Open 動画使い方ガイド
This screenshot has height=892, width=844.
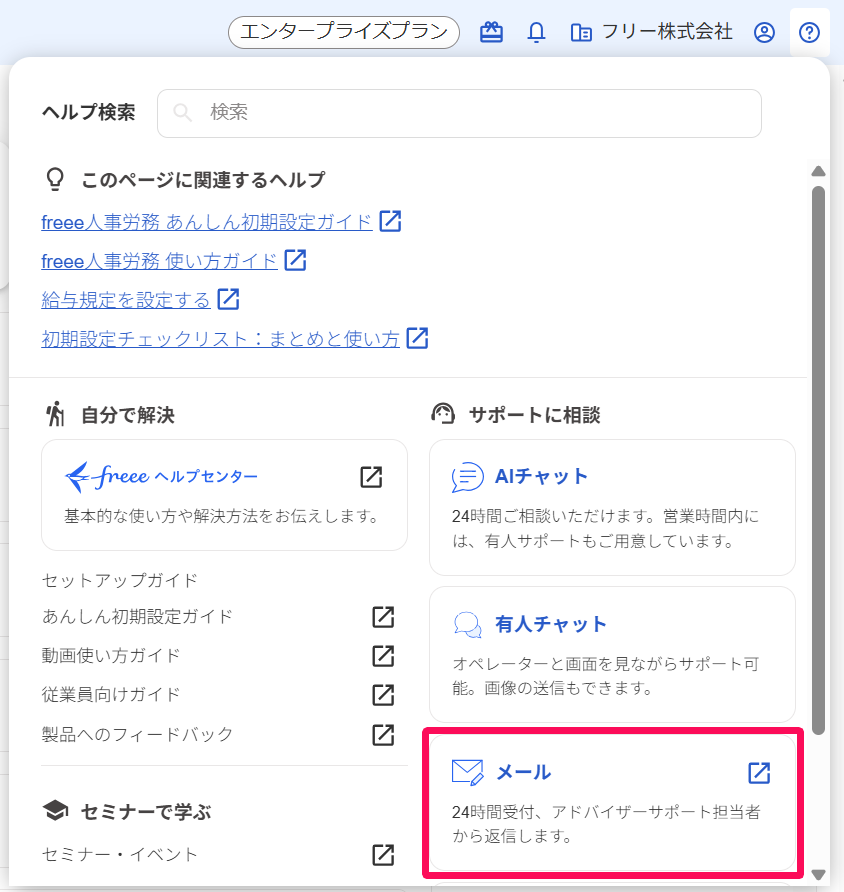(111, 655)
